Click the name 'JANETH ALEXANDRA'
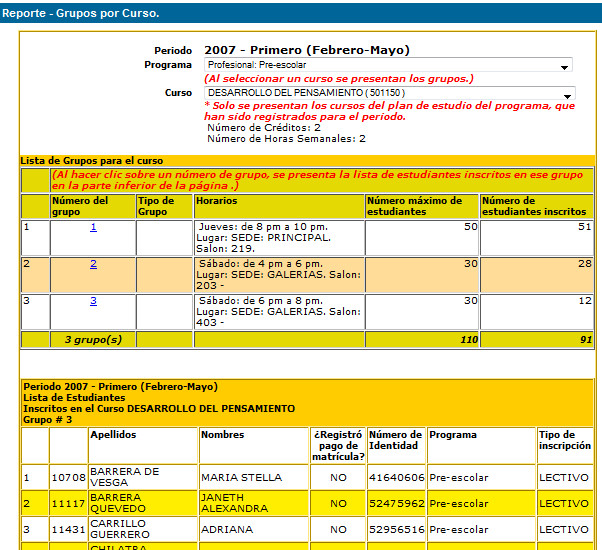Viewport: 602px width, 550px height. [235, 503]
